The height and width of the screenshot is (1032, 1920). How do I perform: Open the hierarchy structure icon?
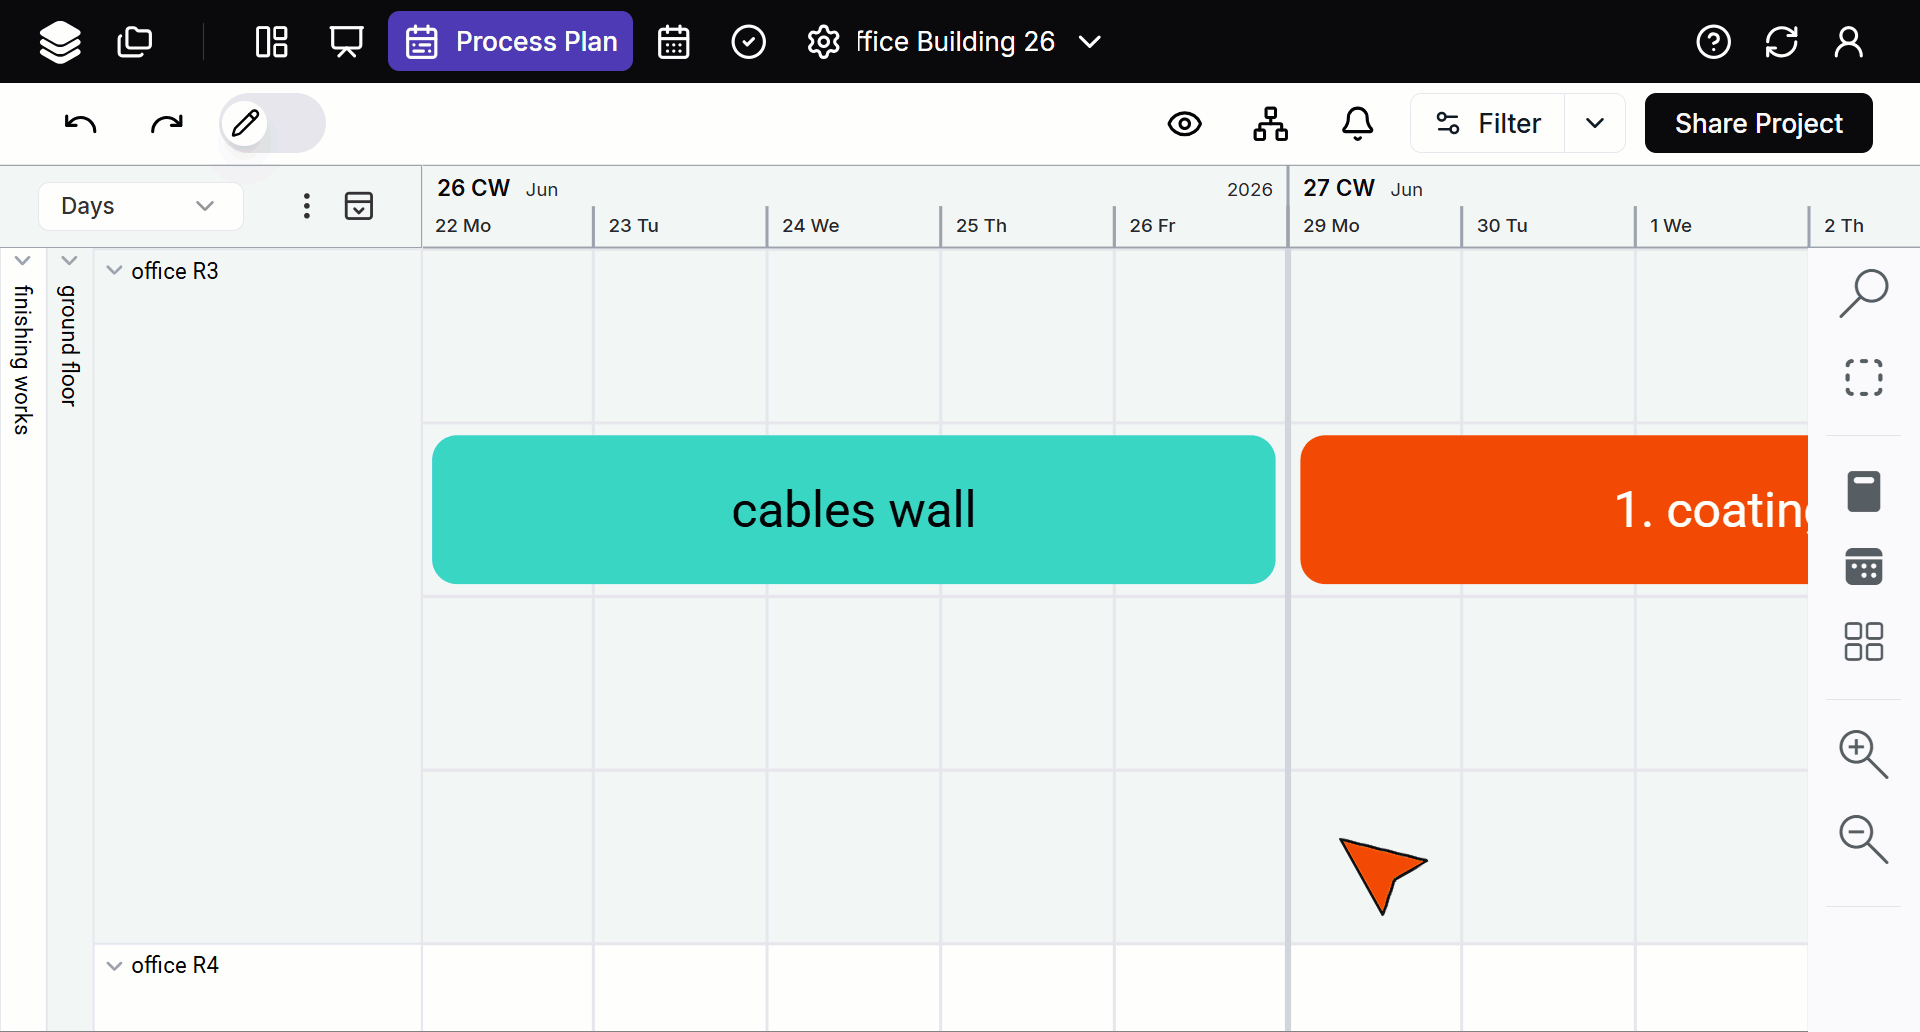[1270, 123]
